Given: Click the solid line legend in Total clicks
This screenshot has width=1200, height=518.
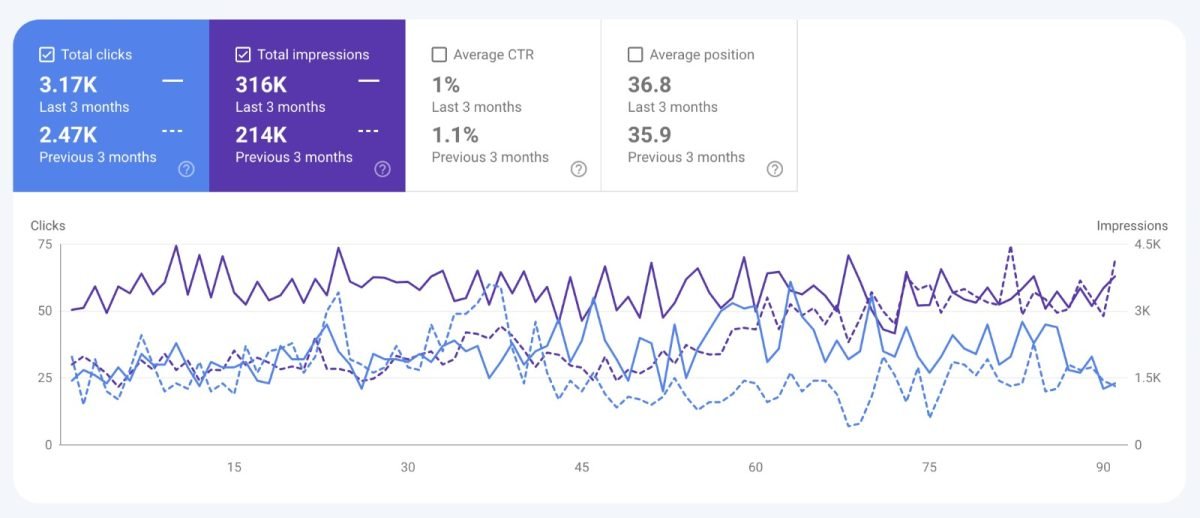Looking at the screenshot, I should click(x=172, y=80).
